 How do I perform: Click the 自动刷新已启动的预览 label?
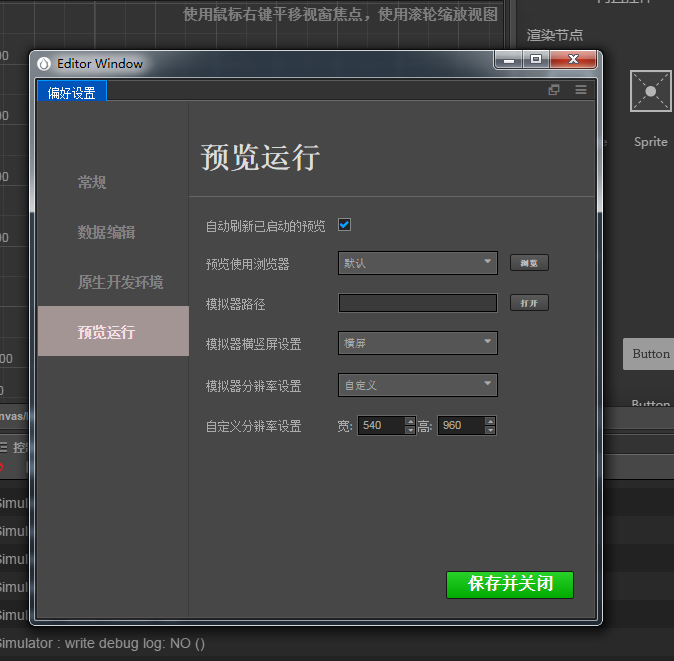coord(265,226)
